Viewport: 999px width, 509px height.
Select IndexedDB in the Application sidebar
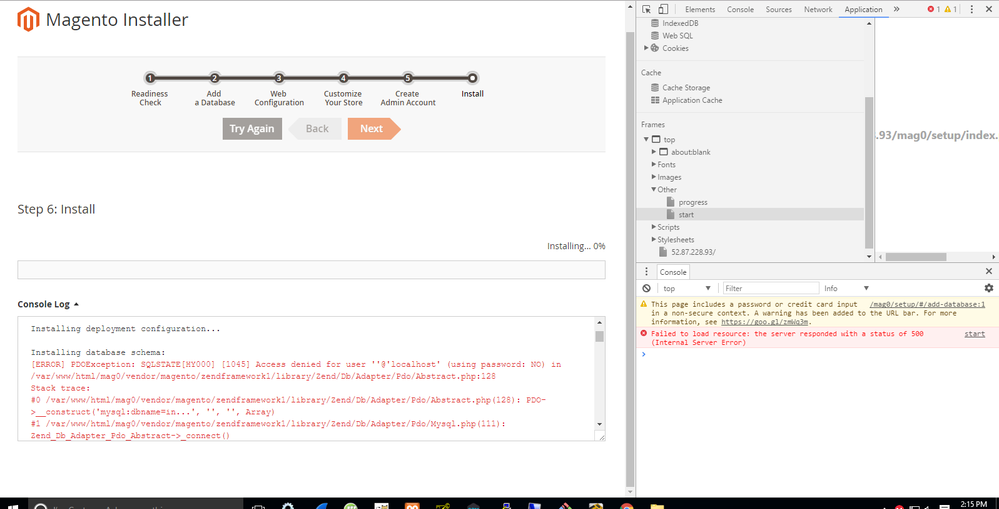(680, 23)
